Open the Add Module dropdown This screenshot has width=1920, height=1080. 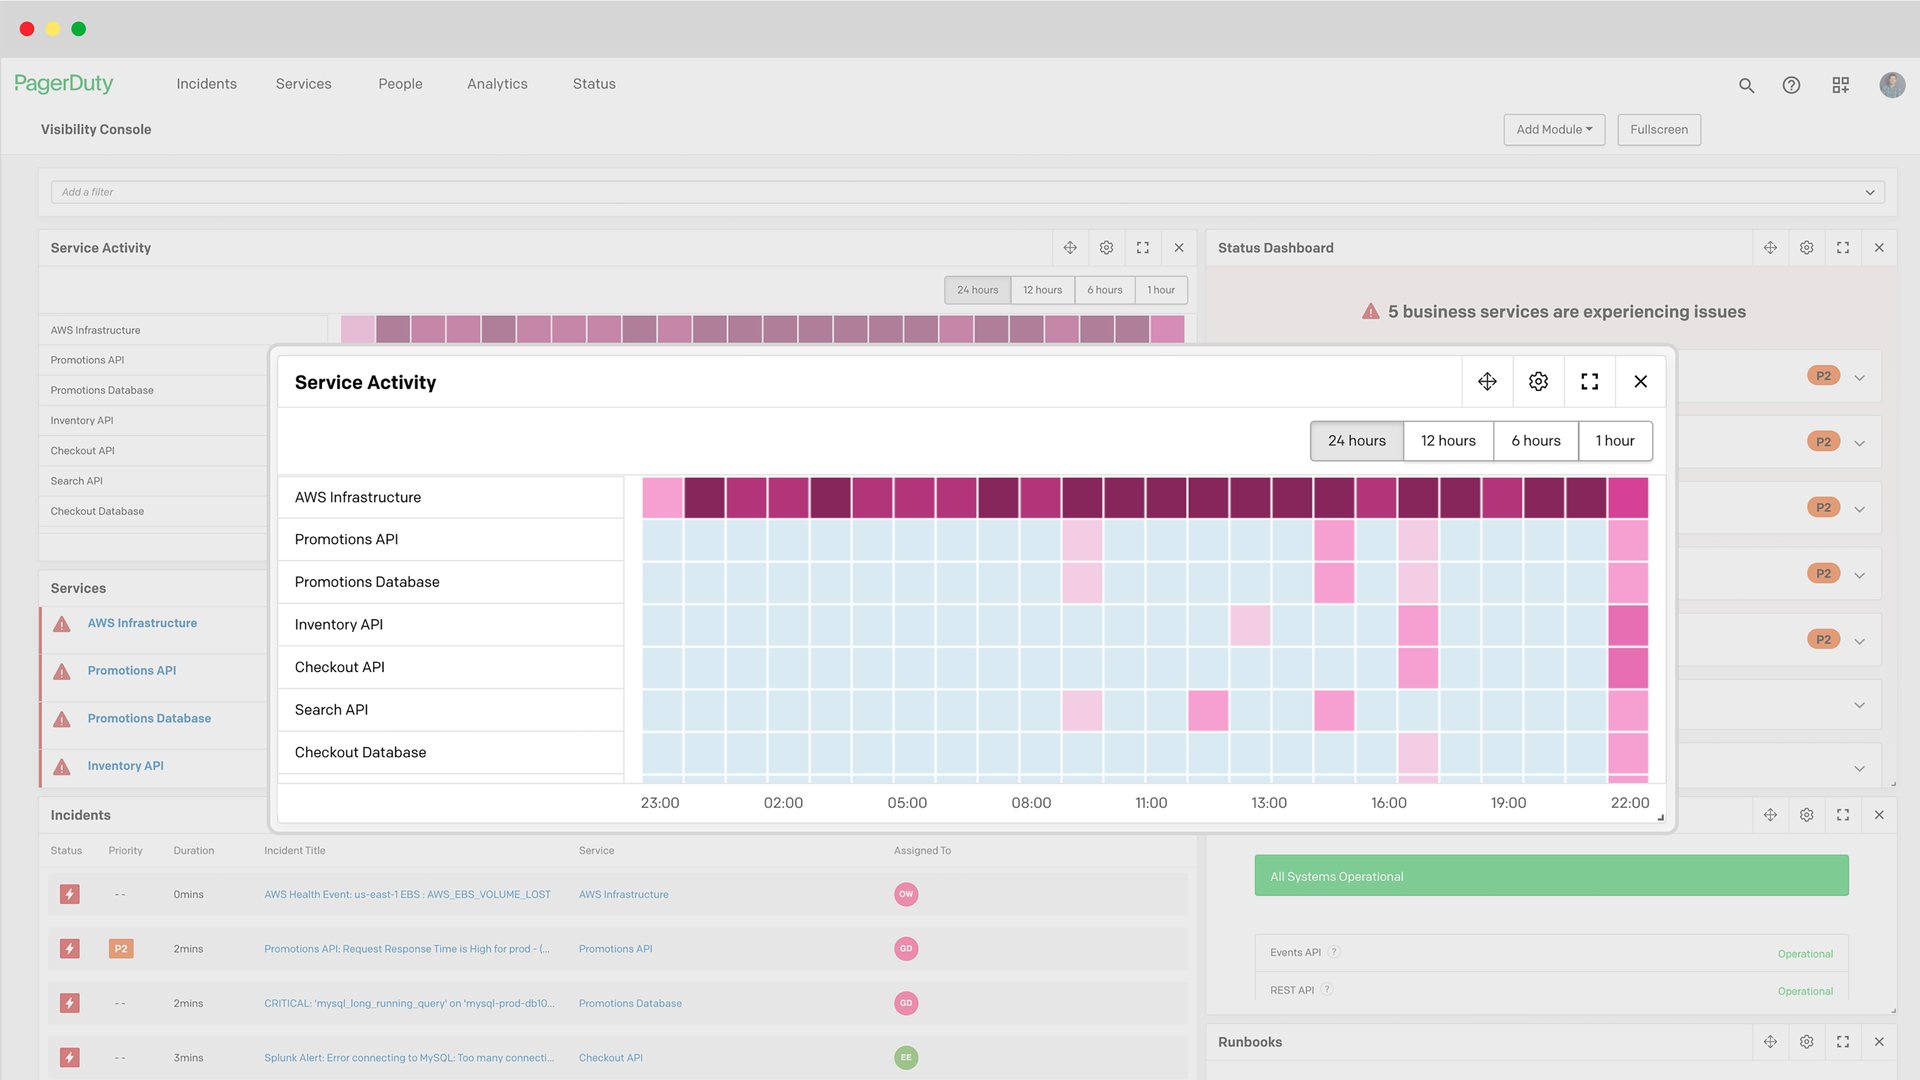1553,129
